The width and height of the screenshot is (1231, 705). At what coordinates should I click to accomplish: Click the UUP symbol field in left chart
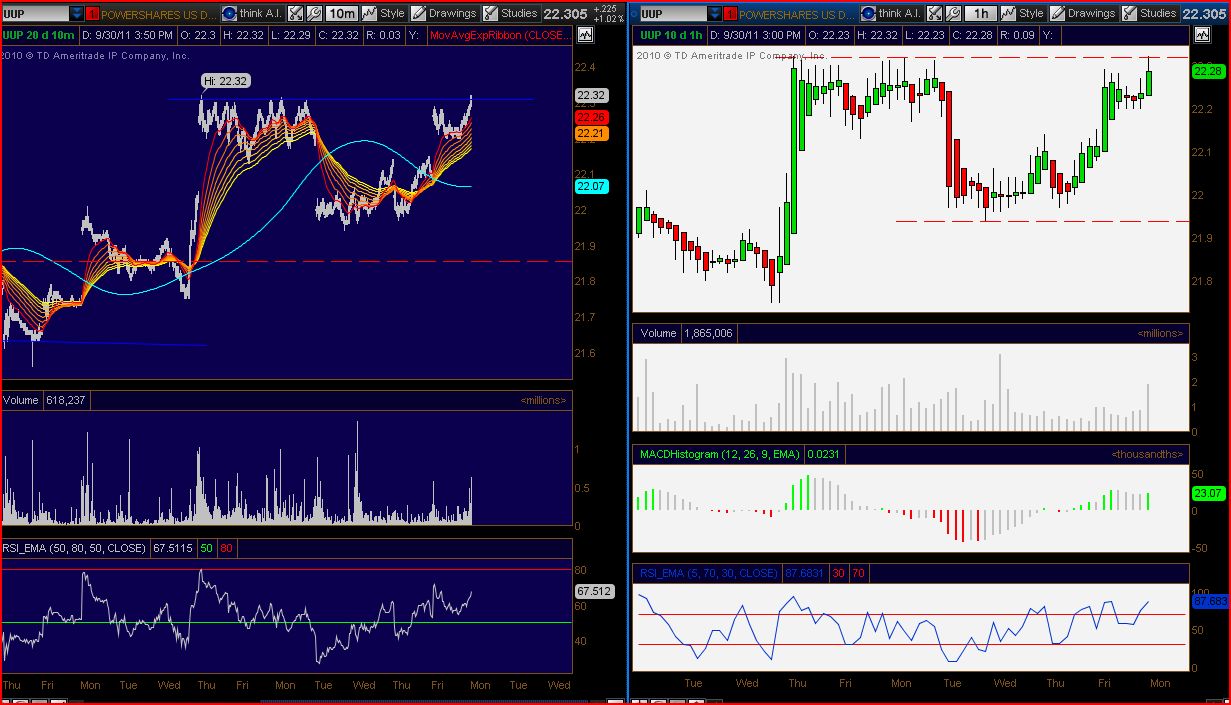(35, 13)
